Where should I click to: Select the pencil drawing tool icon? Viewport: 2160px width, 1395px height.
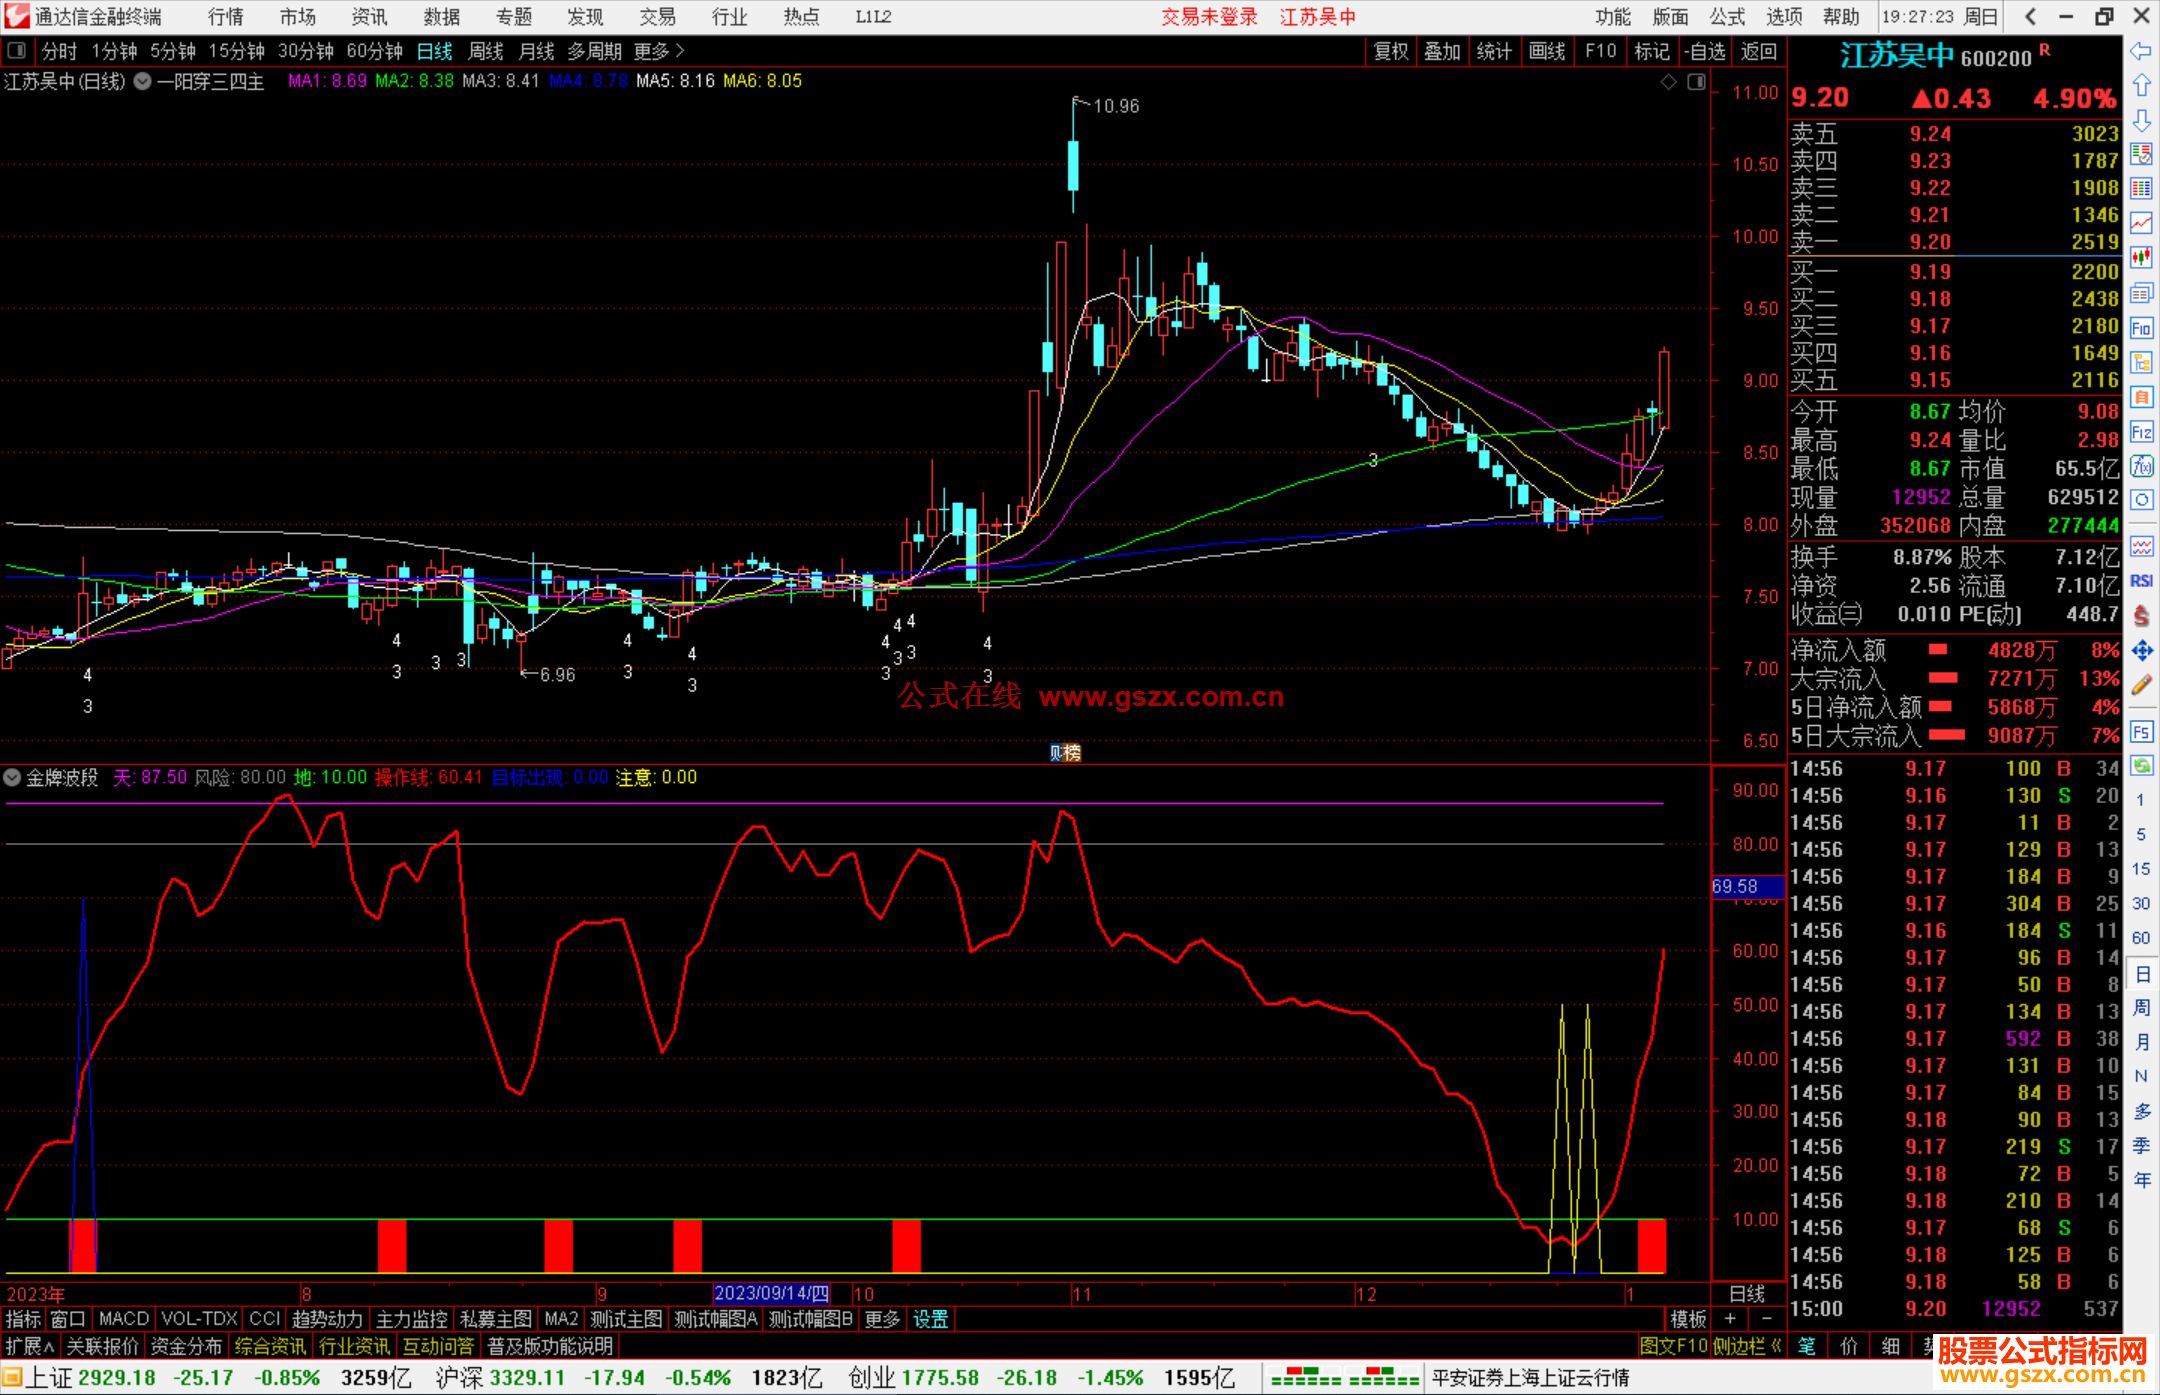[2141, 686]
